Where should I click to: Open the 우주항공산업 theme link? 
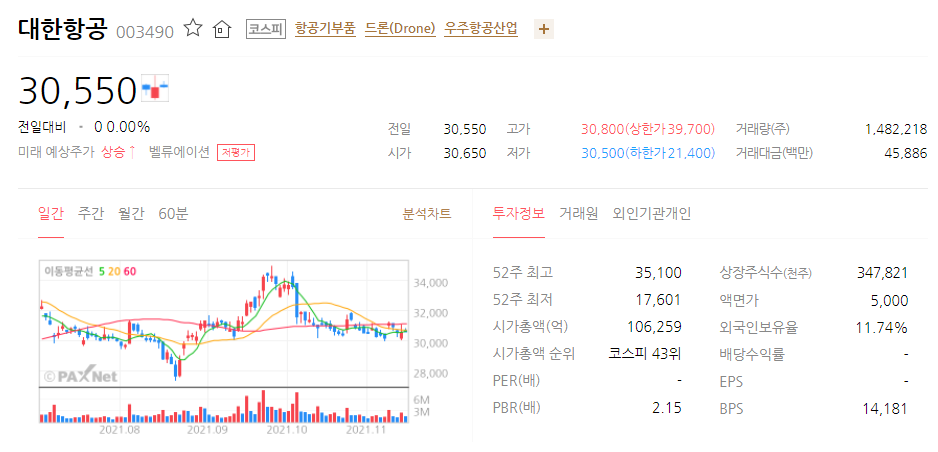click(x=481, y=28)
